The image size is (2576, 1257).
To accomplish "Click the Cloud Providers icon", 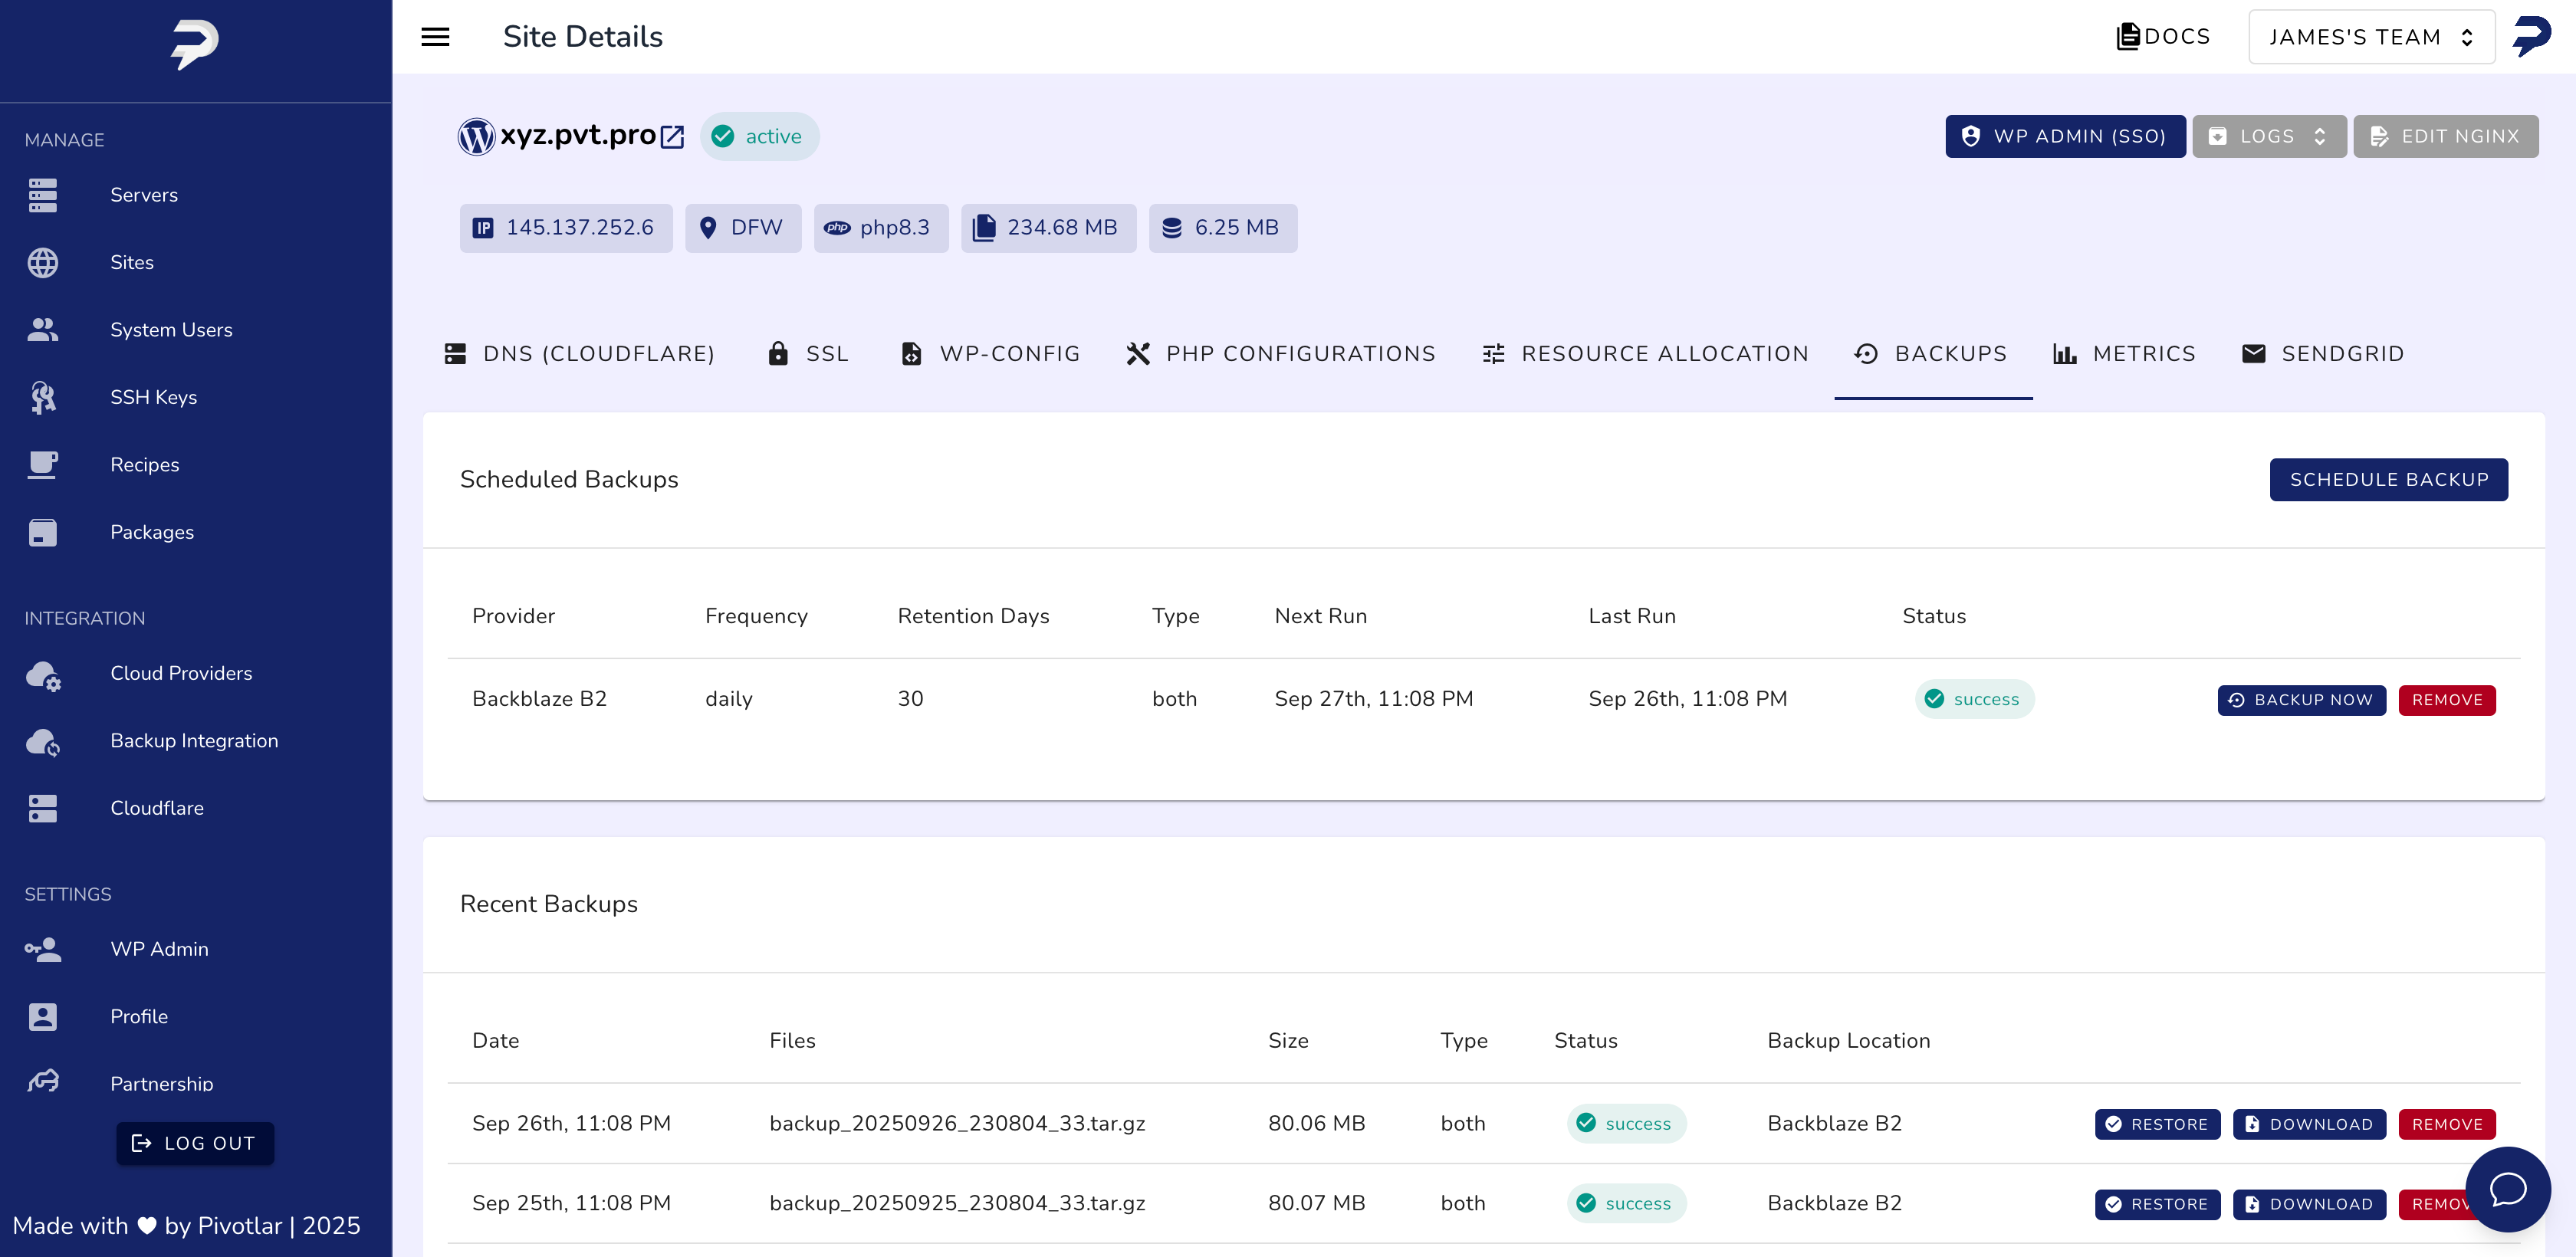I will [43, 675].
